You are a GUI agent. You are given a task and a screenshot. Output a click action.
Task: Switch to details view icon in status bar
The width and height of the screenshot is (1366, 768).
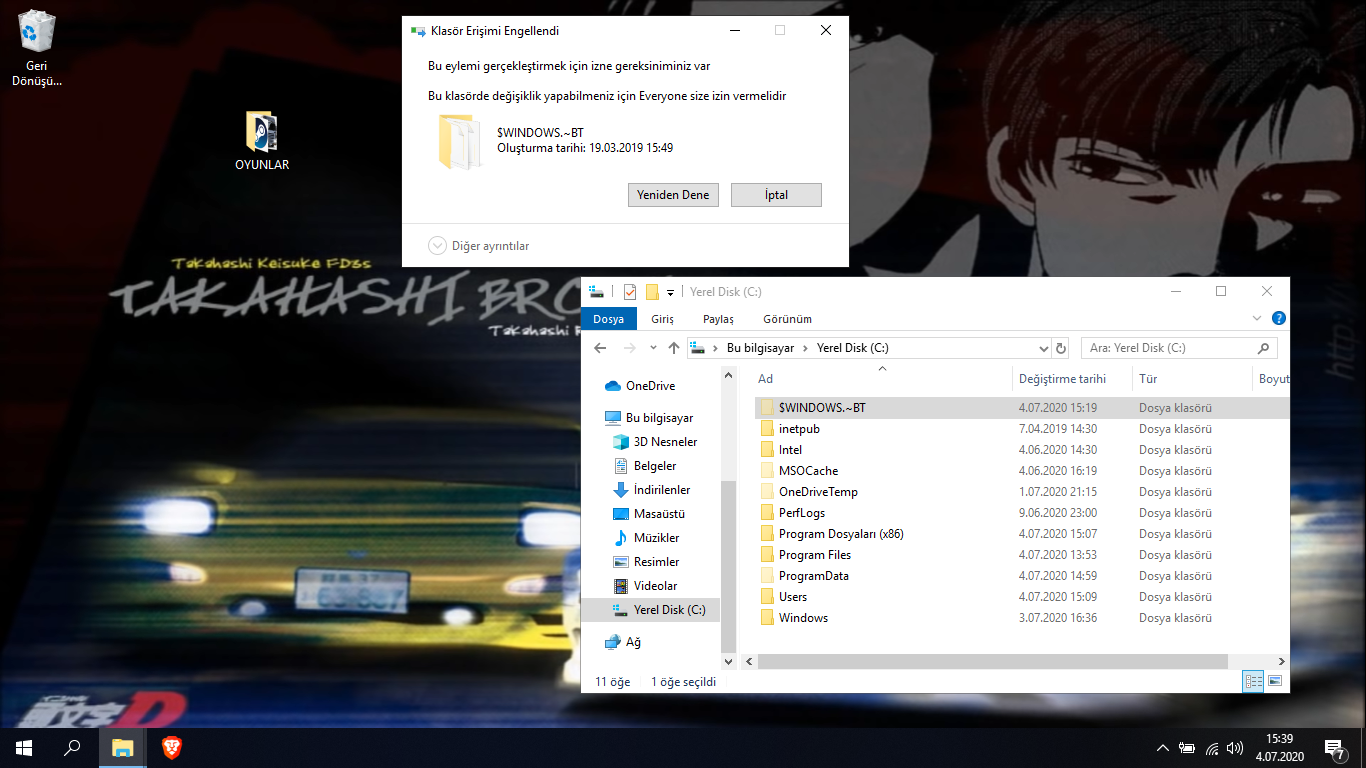click(1253, 681)
